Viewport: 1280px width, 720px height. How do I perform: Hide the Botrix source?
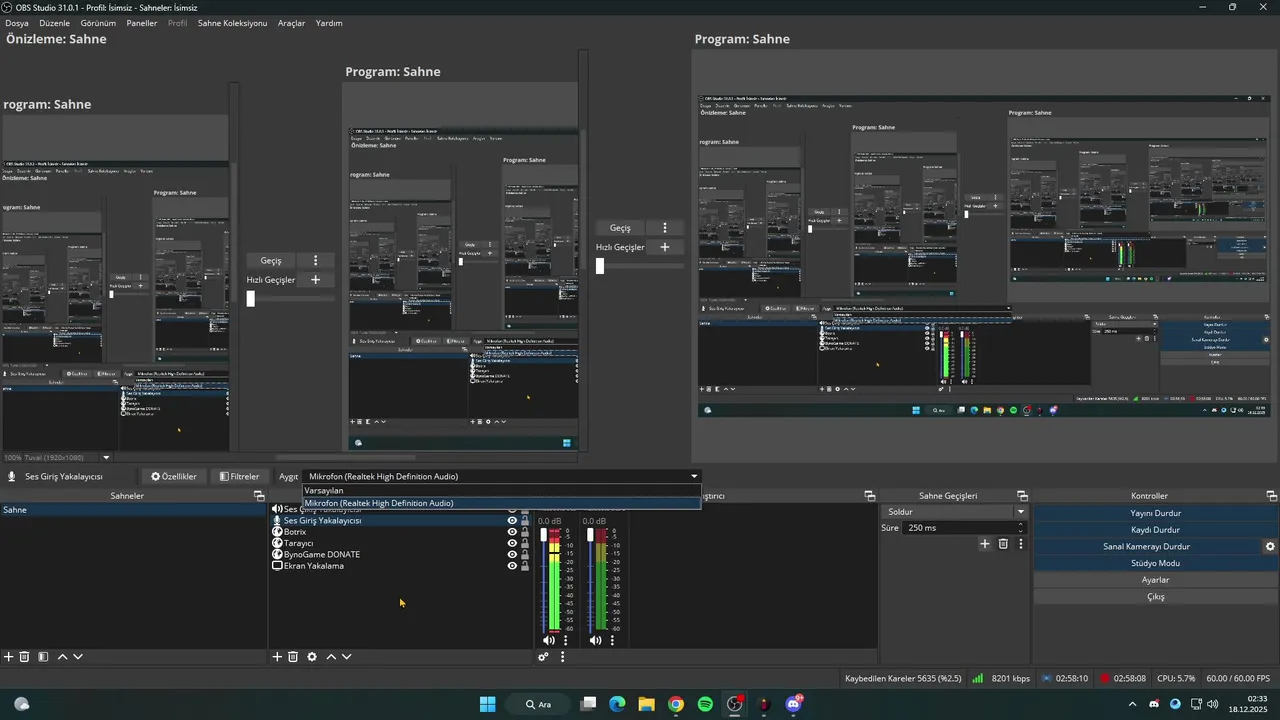point(512,532)
